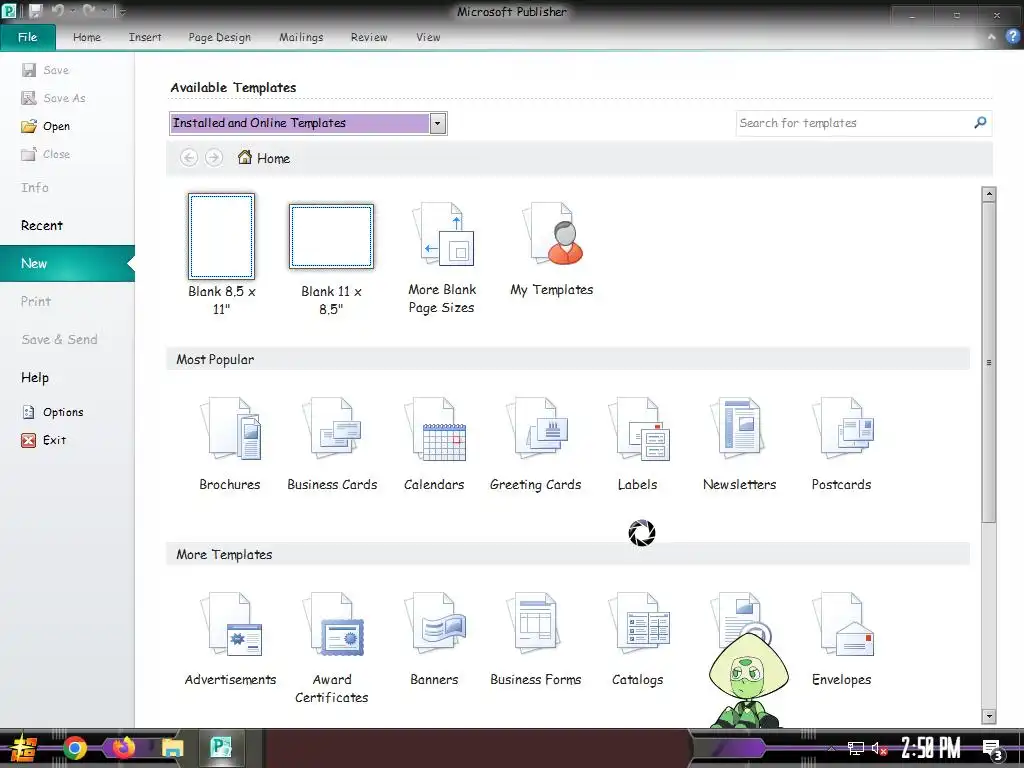Switch to the View ribbon tab
1024x768 pixels.
click(428, 37)
